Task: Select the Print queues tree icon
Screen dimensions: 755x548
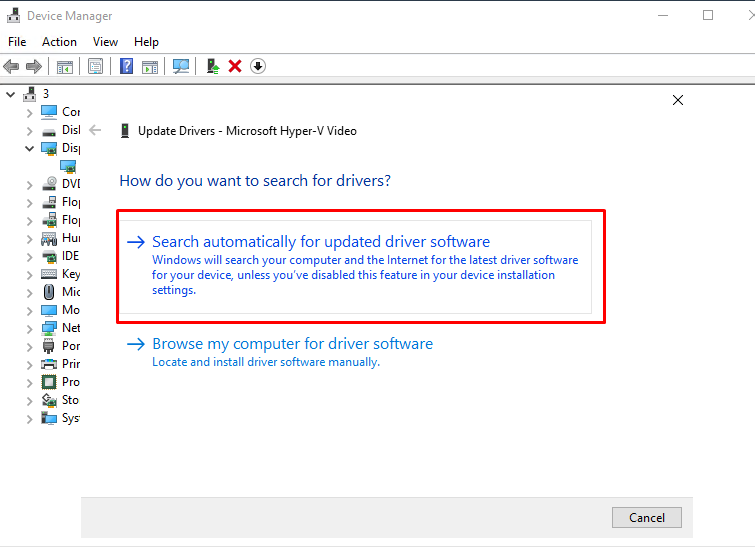Action: tap(49, 364)
